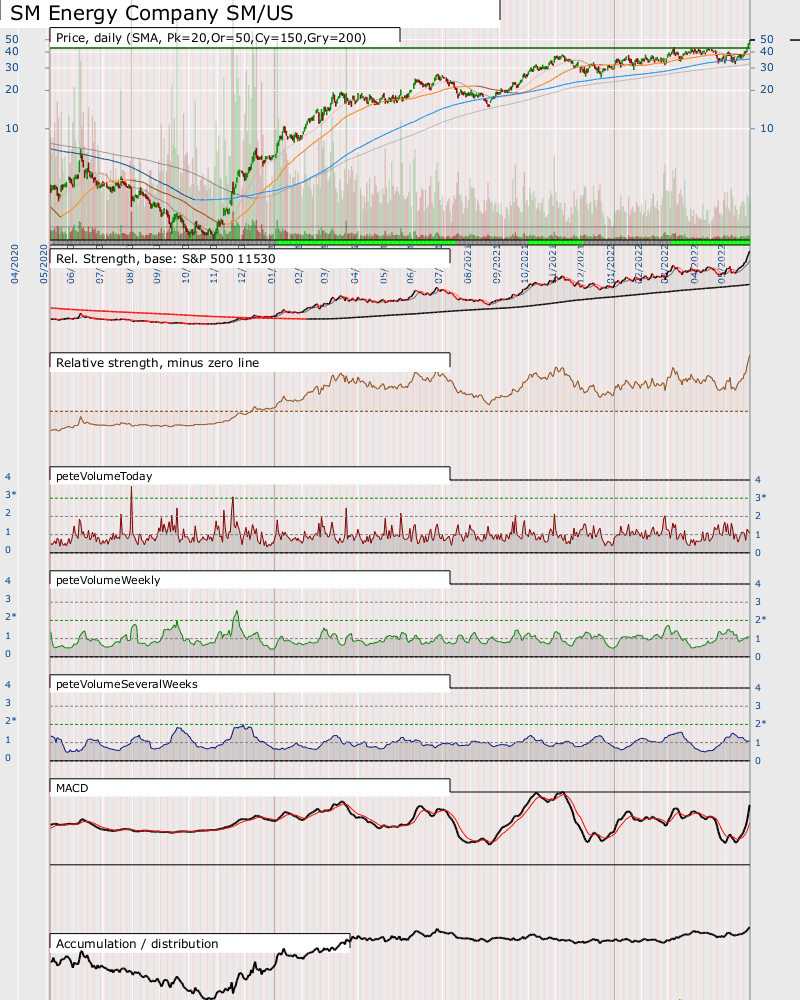800x1000 pixels.
Task: Click the green dashed 3* threshold line in peteVolumeToday
Action: 399,498
